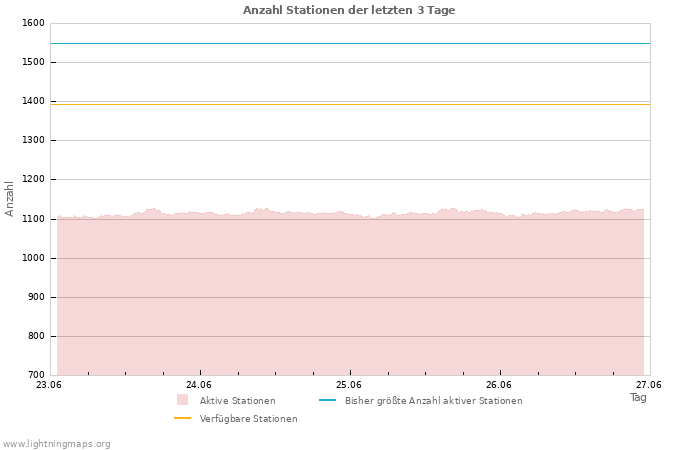Click the blue horizontal line in the chart
Image resolution: width=700 pixels, height=450 pixels.
tap(350, 43)
